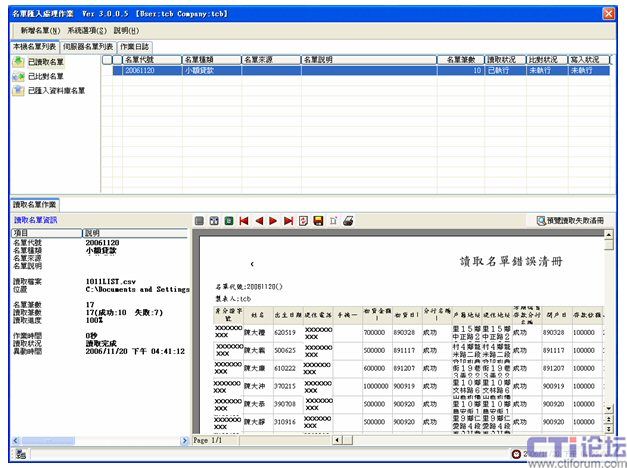Click 預覽讀取失敗清冊 button

570,220
